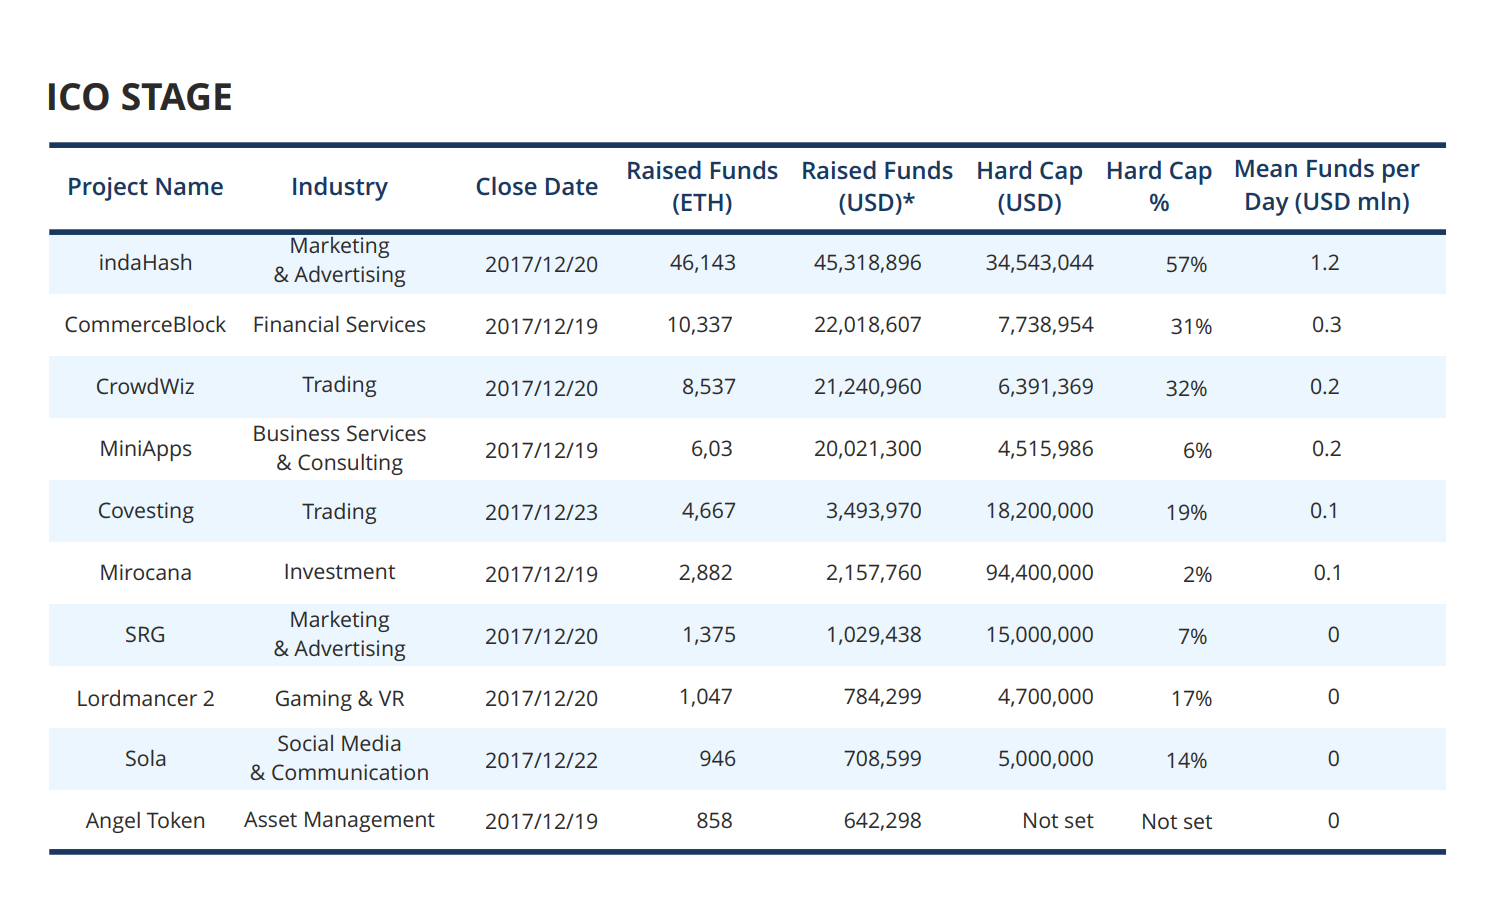1512x910 pixels.
Task: Click indaHash's Marketing & Advertising industry cell
Action: 339,260
